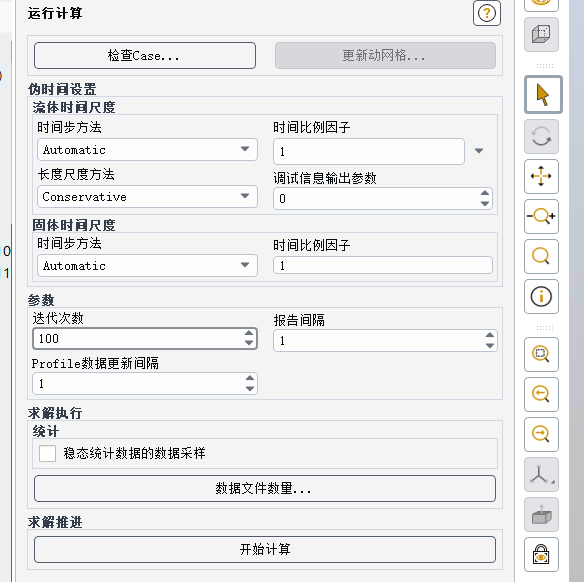The image size is (584, 582).
Task: Choose the pan/translate view tool
Action: (541, 176)
